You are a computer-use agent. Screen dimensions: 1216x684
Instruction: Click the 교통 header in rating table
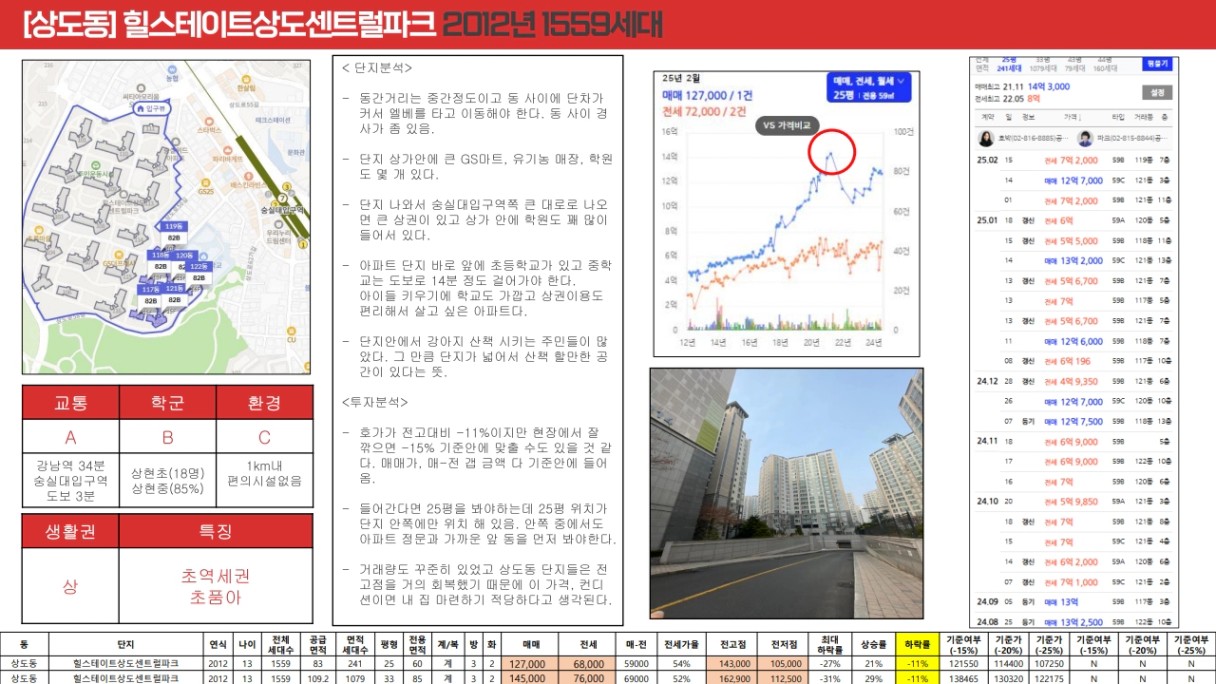tap(70, 402)
